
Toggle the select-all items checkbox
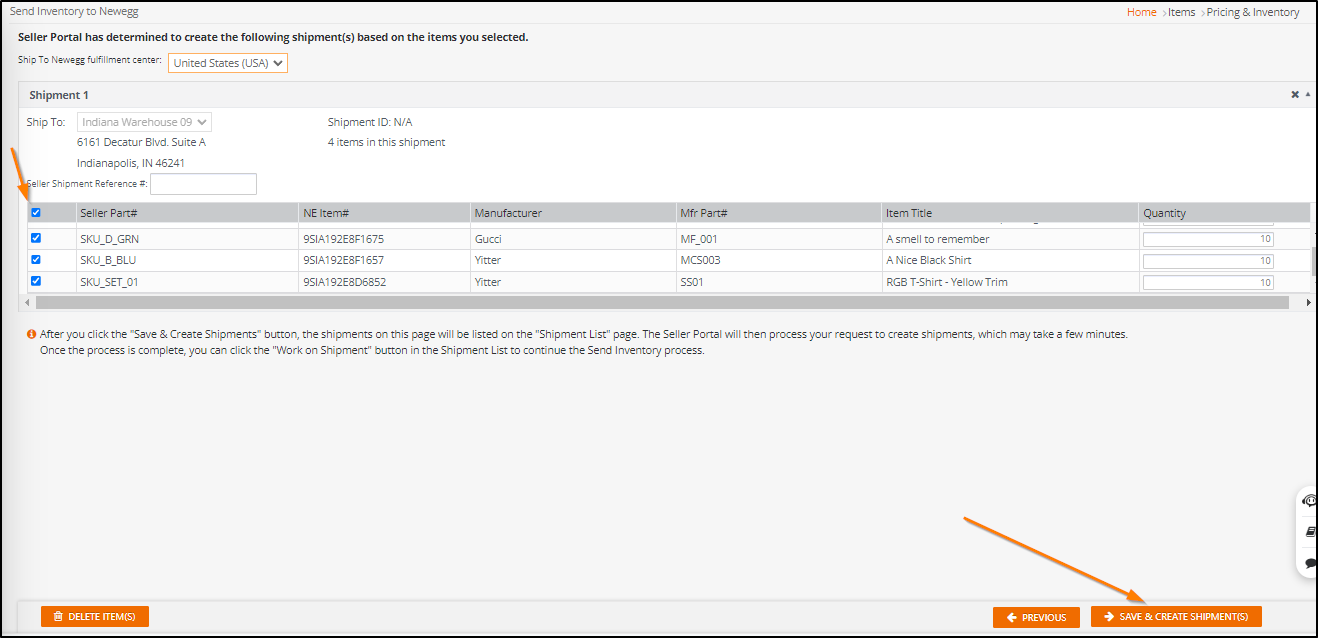pos(36,213)
